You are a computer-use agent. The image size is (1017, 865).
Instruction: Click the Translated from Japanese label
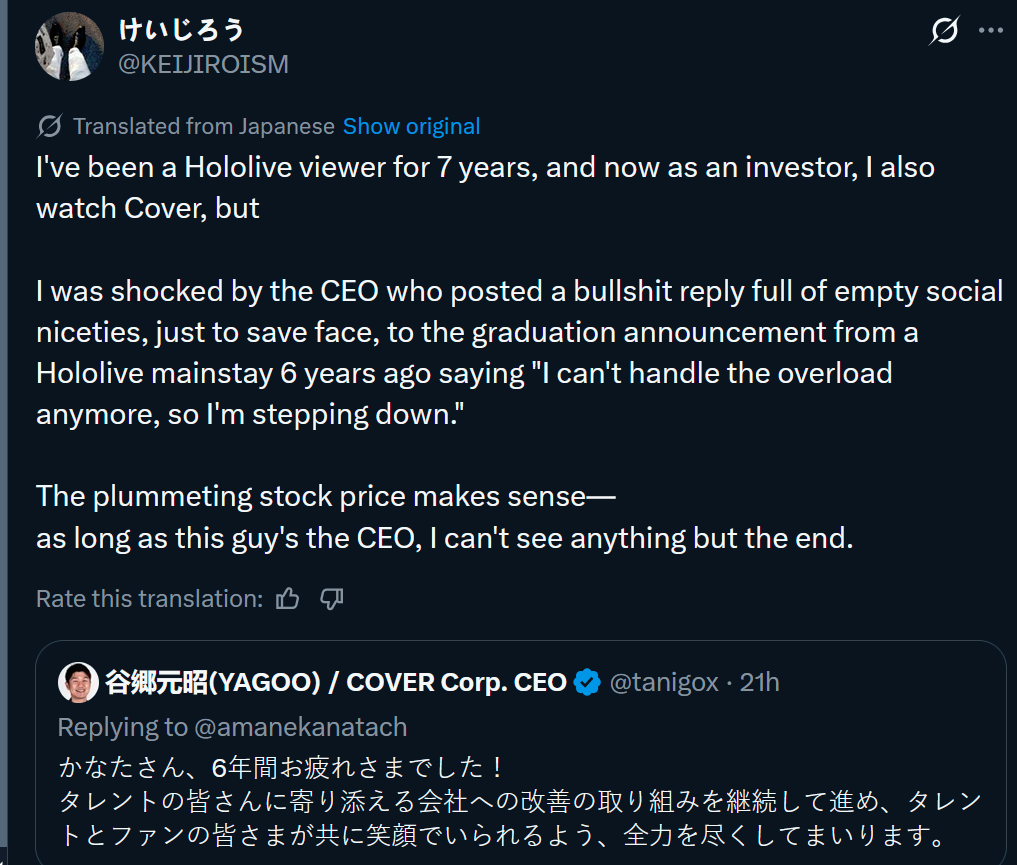[x=203, y=127]
